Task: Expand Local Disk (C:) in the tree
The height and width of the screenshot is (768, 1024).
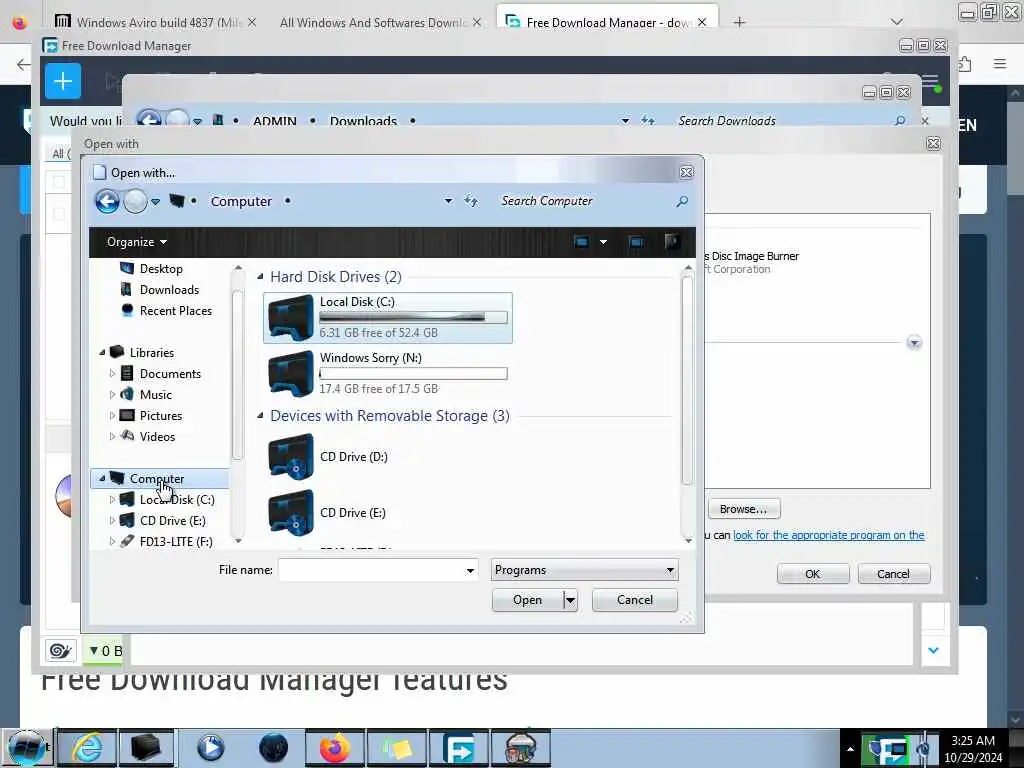Action: point(112,500)
